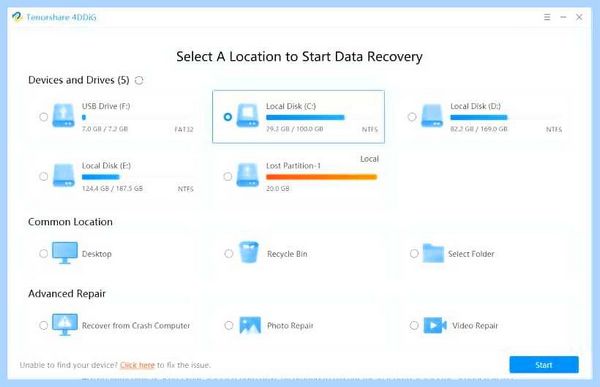Select the Select Folder radio button
Image resolution: width=600 pixels, height=387 pixels.
click(414, 253)
